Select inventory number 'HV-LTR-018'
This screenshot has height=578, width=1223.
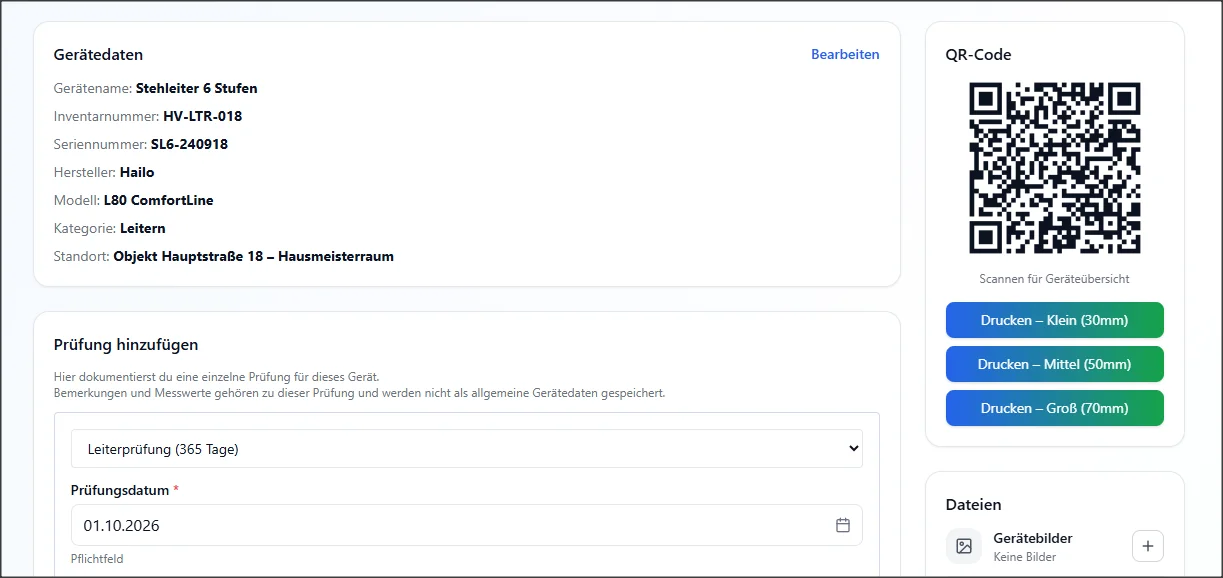pyautogui.click(x=203, y=116)
